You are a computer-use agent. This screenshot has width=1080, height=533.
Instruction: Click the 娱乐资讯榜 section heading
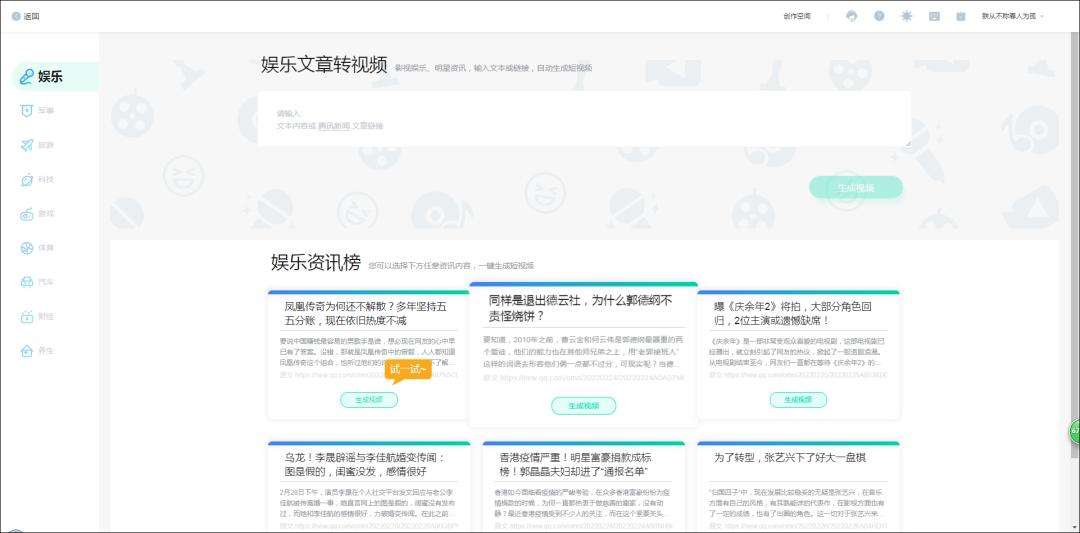(315, 262)
